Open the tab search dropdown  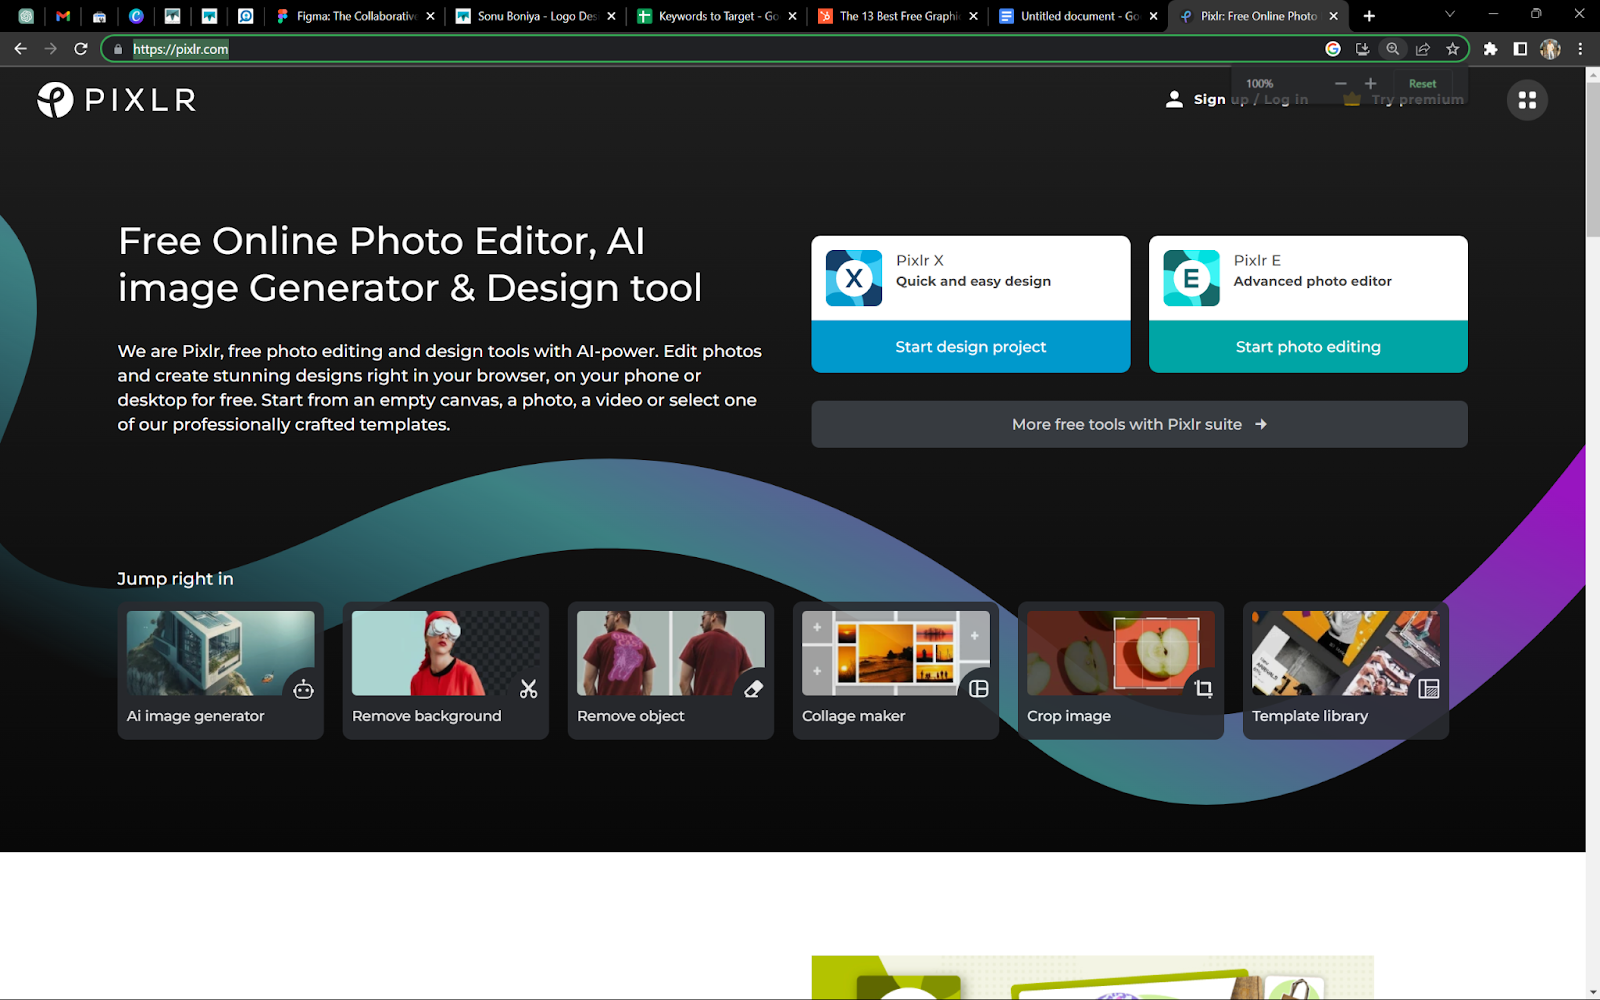1450,15
